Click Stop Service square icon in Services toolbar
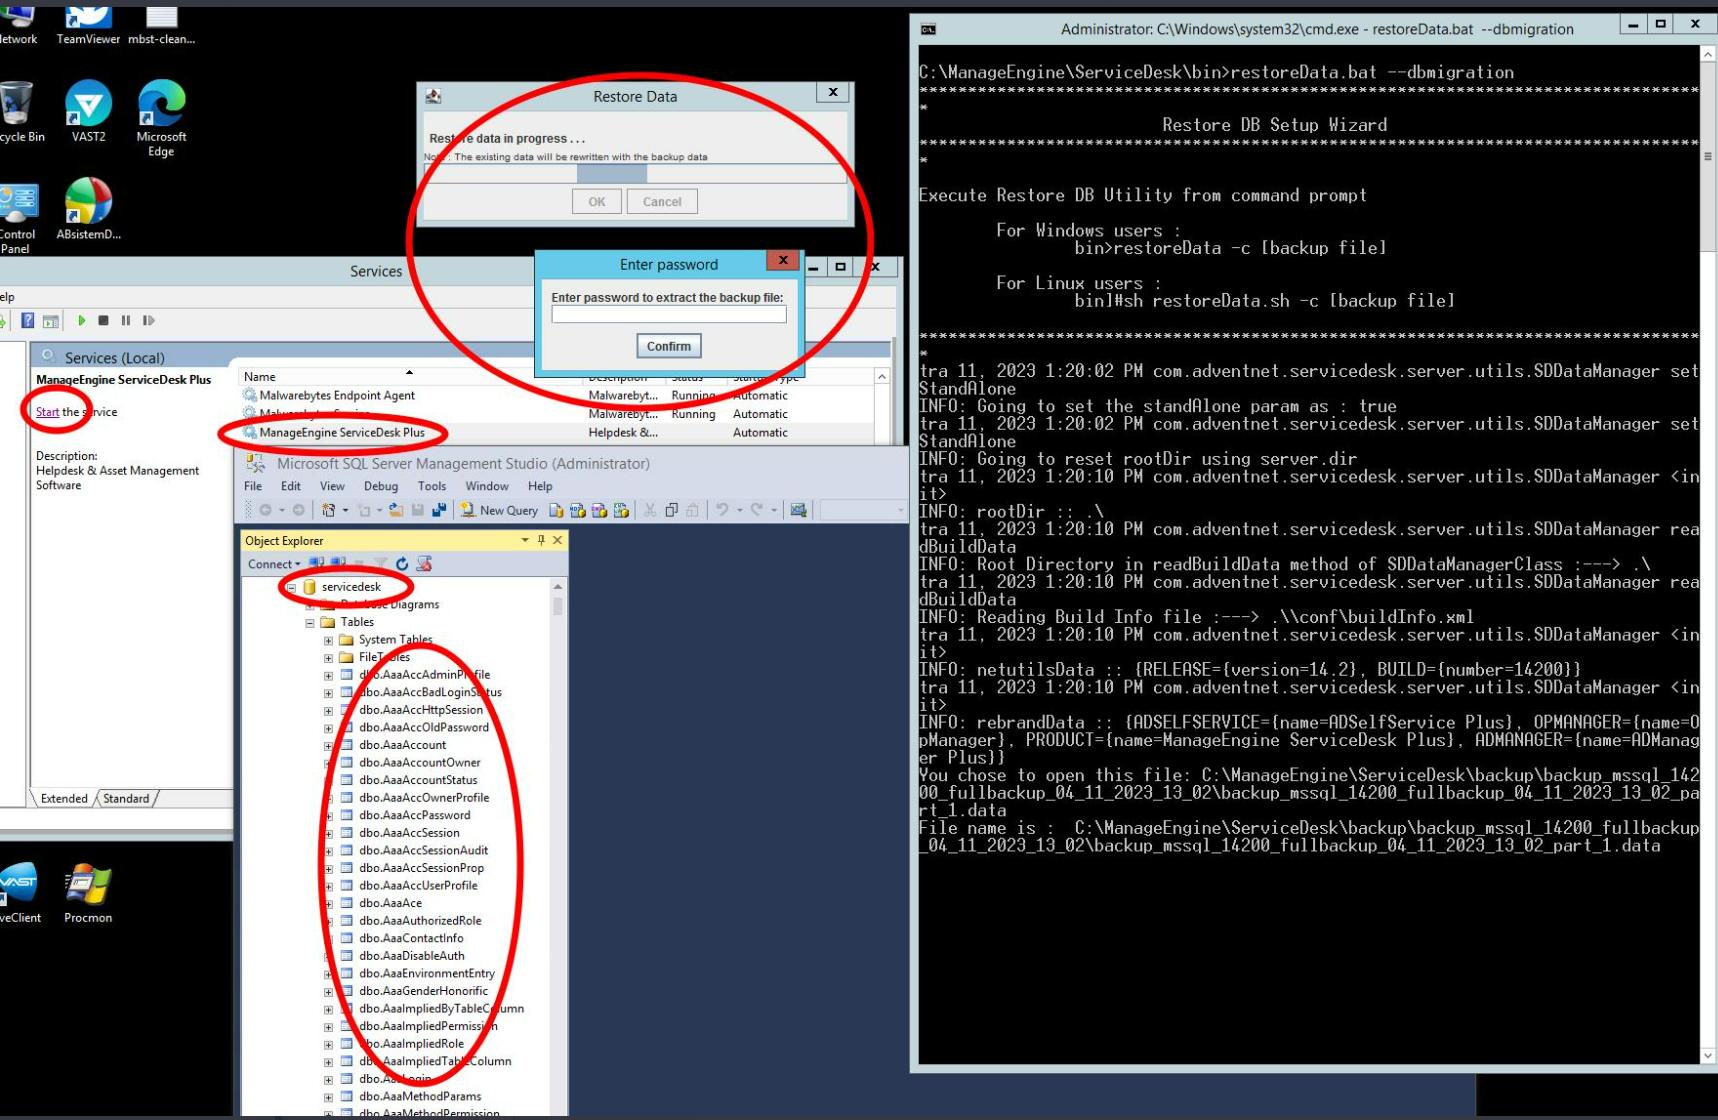 [x=103, y=321]
